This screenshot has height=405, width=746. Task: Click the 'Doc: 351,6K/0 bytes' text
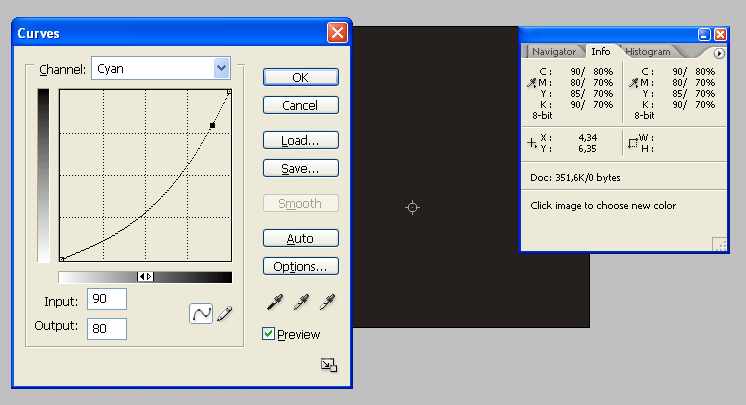pyautogui.click(x=575, y=178)
